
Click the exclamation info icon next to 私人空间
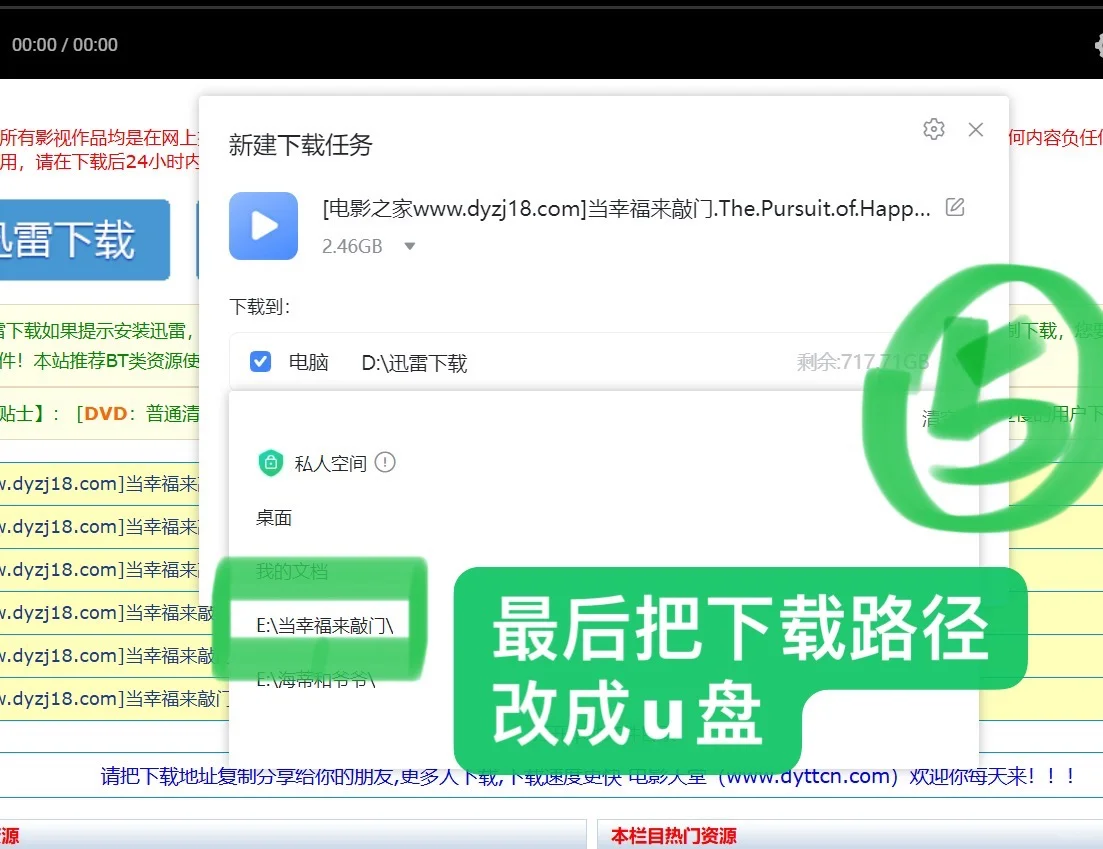click(385, 463)
